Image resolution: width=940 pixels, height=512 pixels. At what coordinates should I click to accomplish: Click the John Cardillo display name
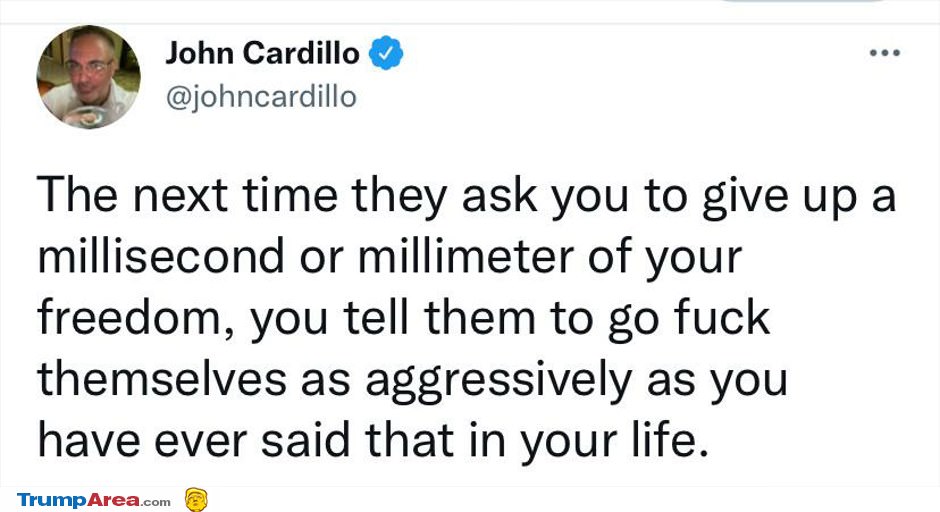[262, 53]
